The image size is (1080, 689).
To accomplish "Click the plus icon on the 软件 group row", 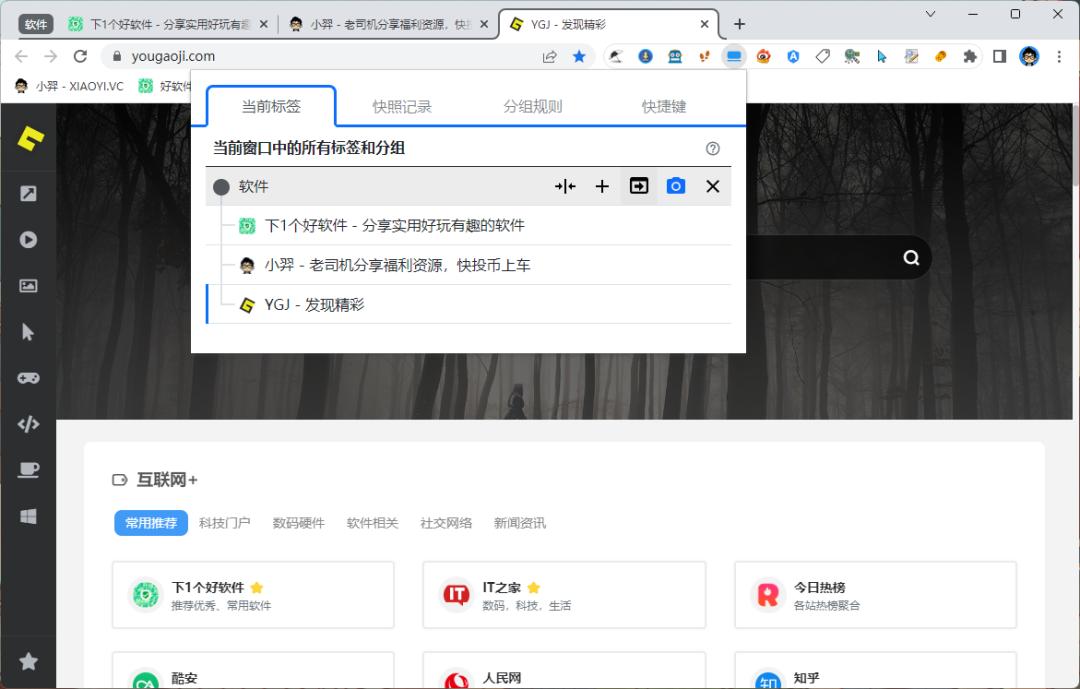I will coord(602,186).
